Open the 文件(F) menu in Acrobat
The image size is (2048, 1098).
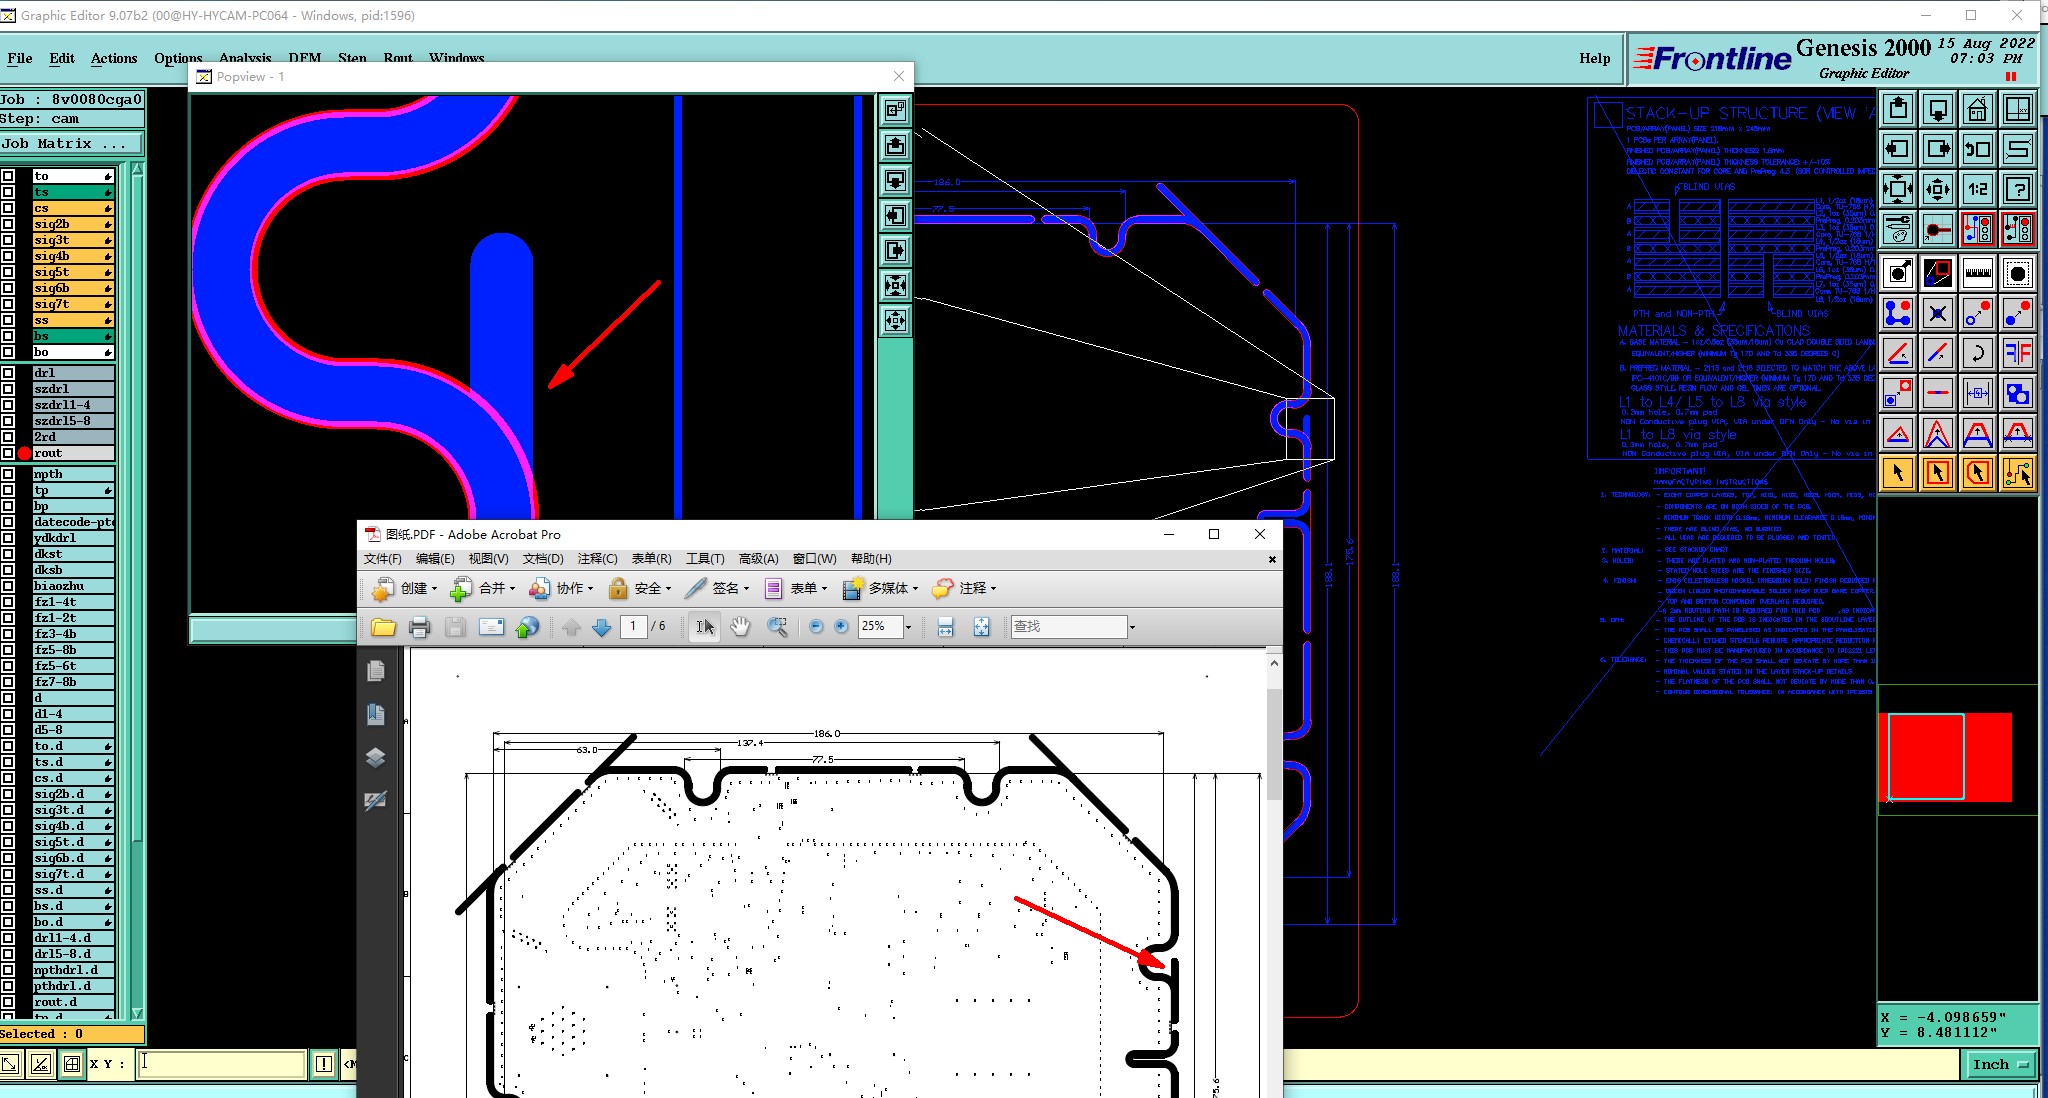point(382,559)
